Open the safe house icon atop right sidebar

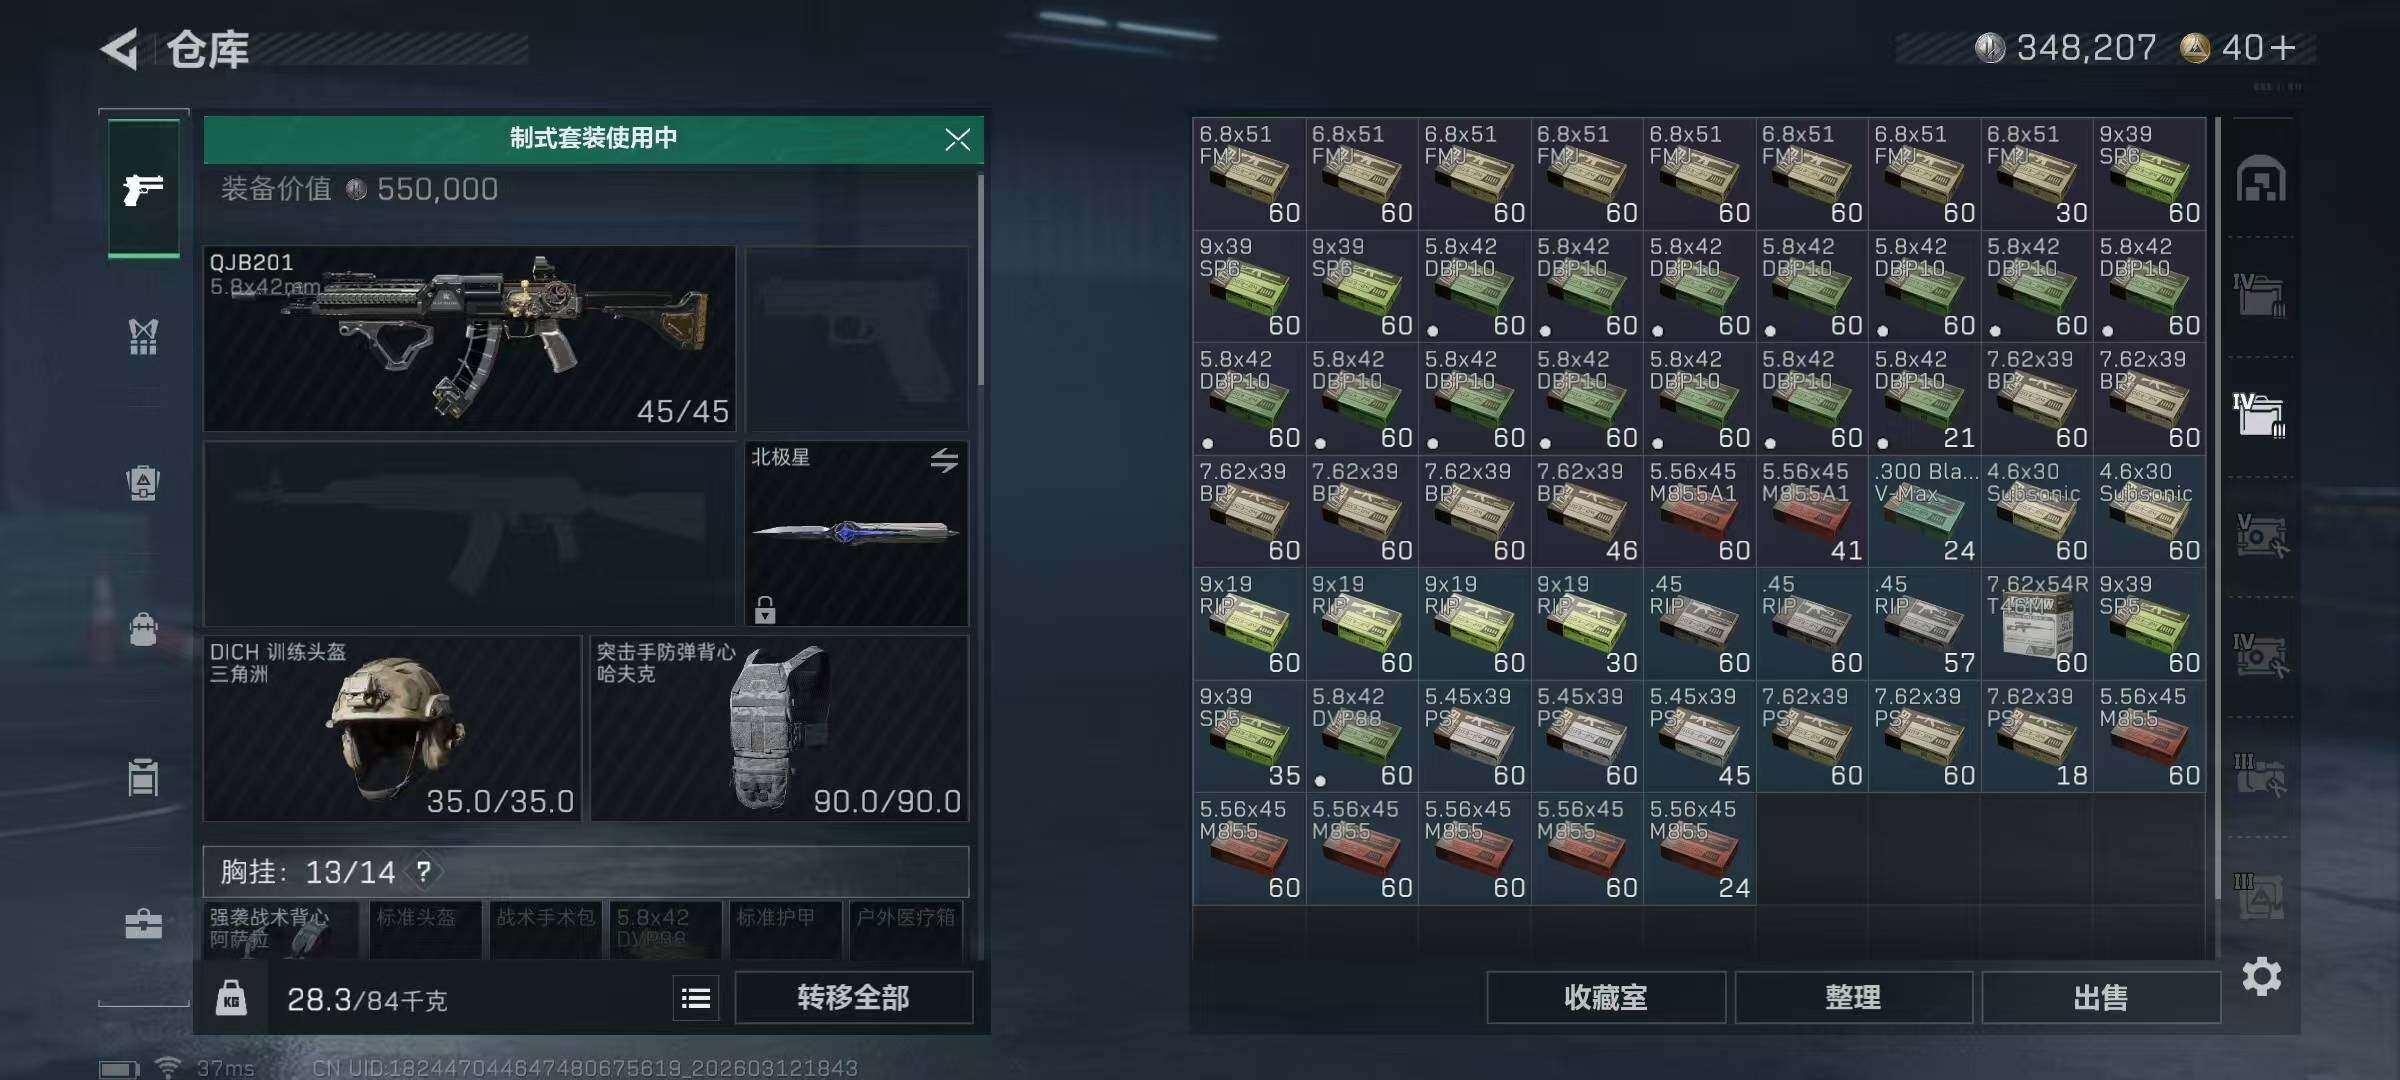2260,180
